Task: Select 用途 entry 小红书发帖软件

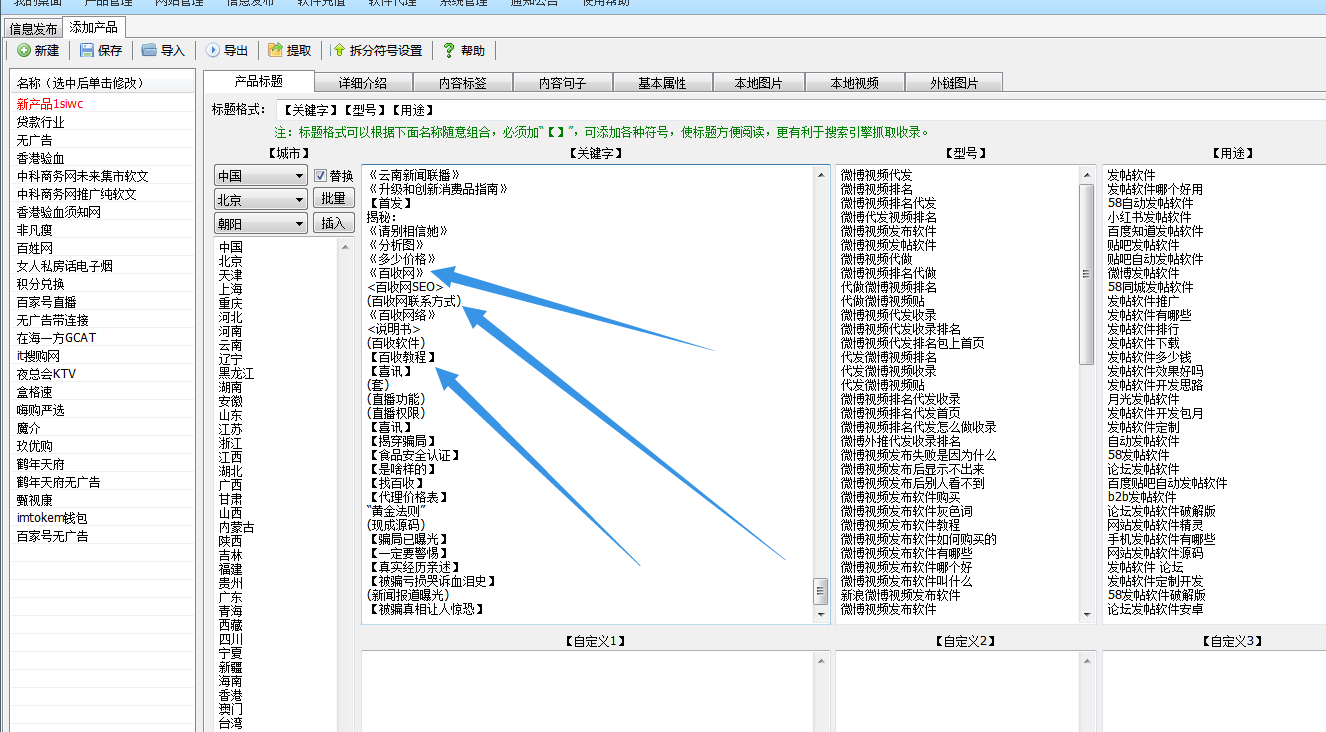Action: point(1149,217)
